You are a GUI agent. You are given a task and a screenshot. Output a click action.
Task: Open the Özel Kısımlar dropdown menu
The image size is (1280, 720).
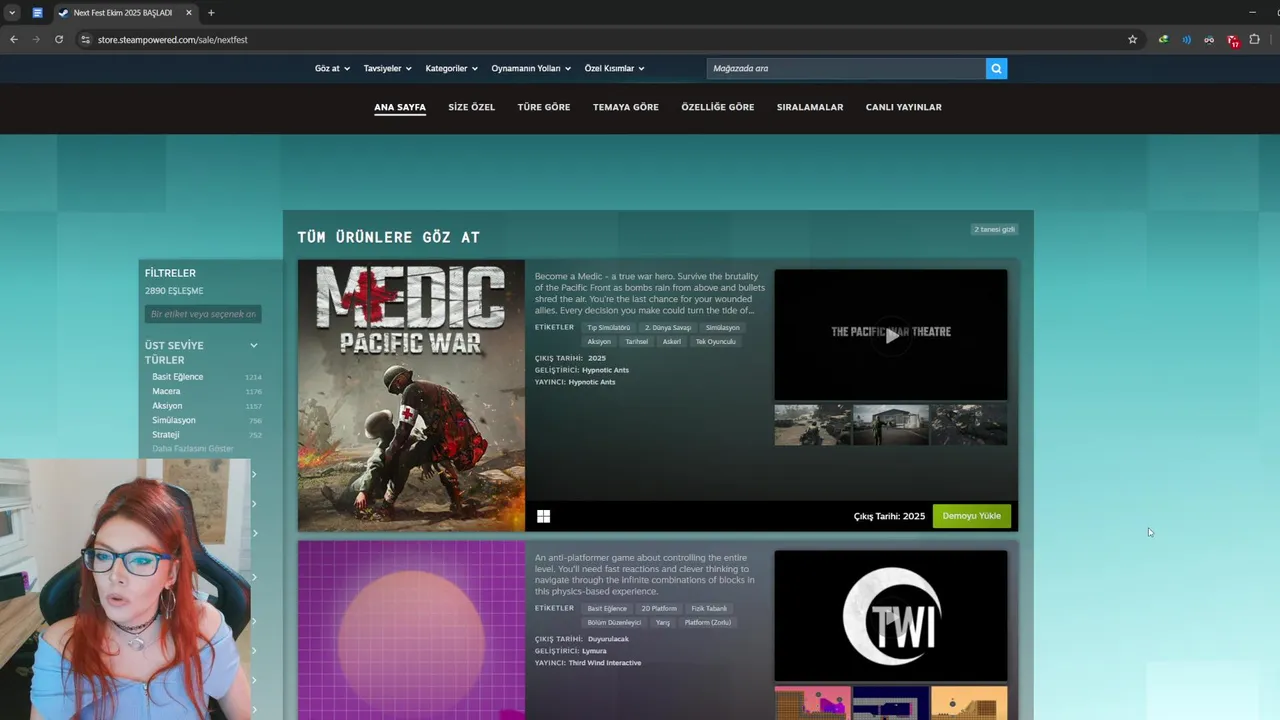click(x=614, y=68)
